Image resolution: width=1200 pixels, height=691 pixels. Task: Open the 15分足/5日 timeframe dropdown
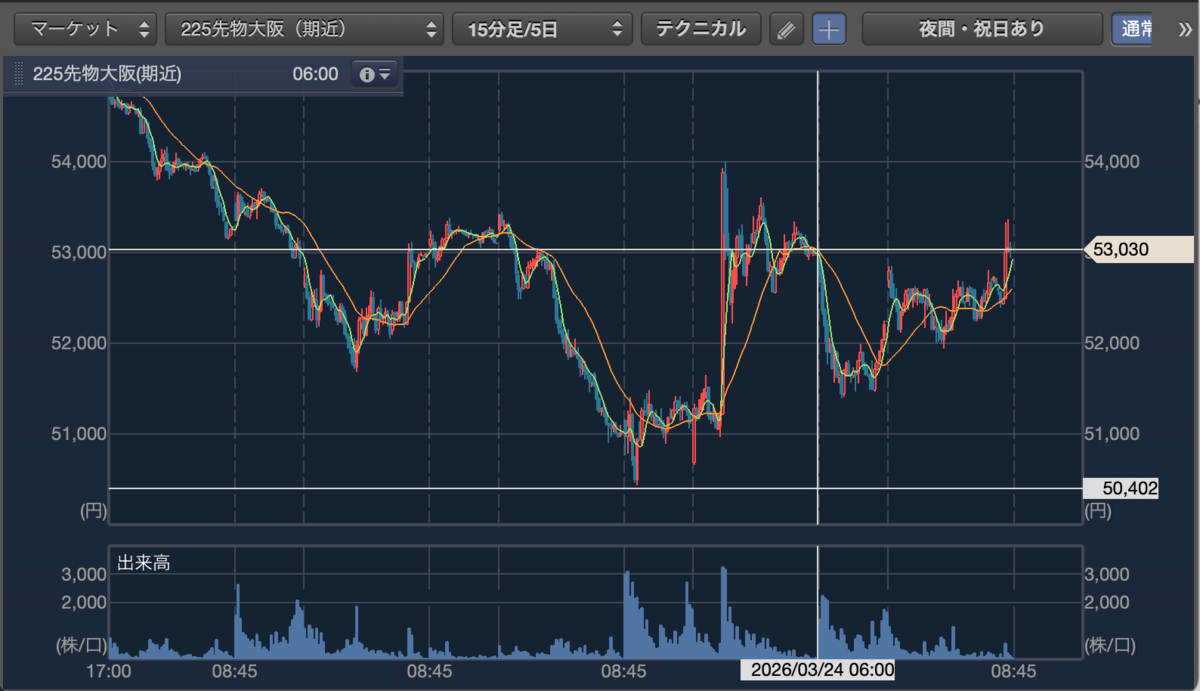(543, 29)
